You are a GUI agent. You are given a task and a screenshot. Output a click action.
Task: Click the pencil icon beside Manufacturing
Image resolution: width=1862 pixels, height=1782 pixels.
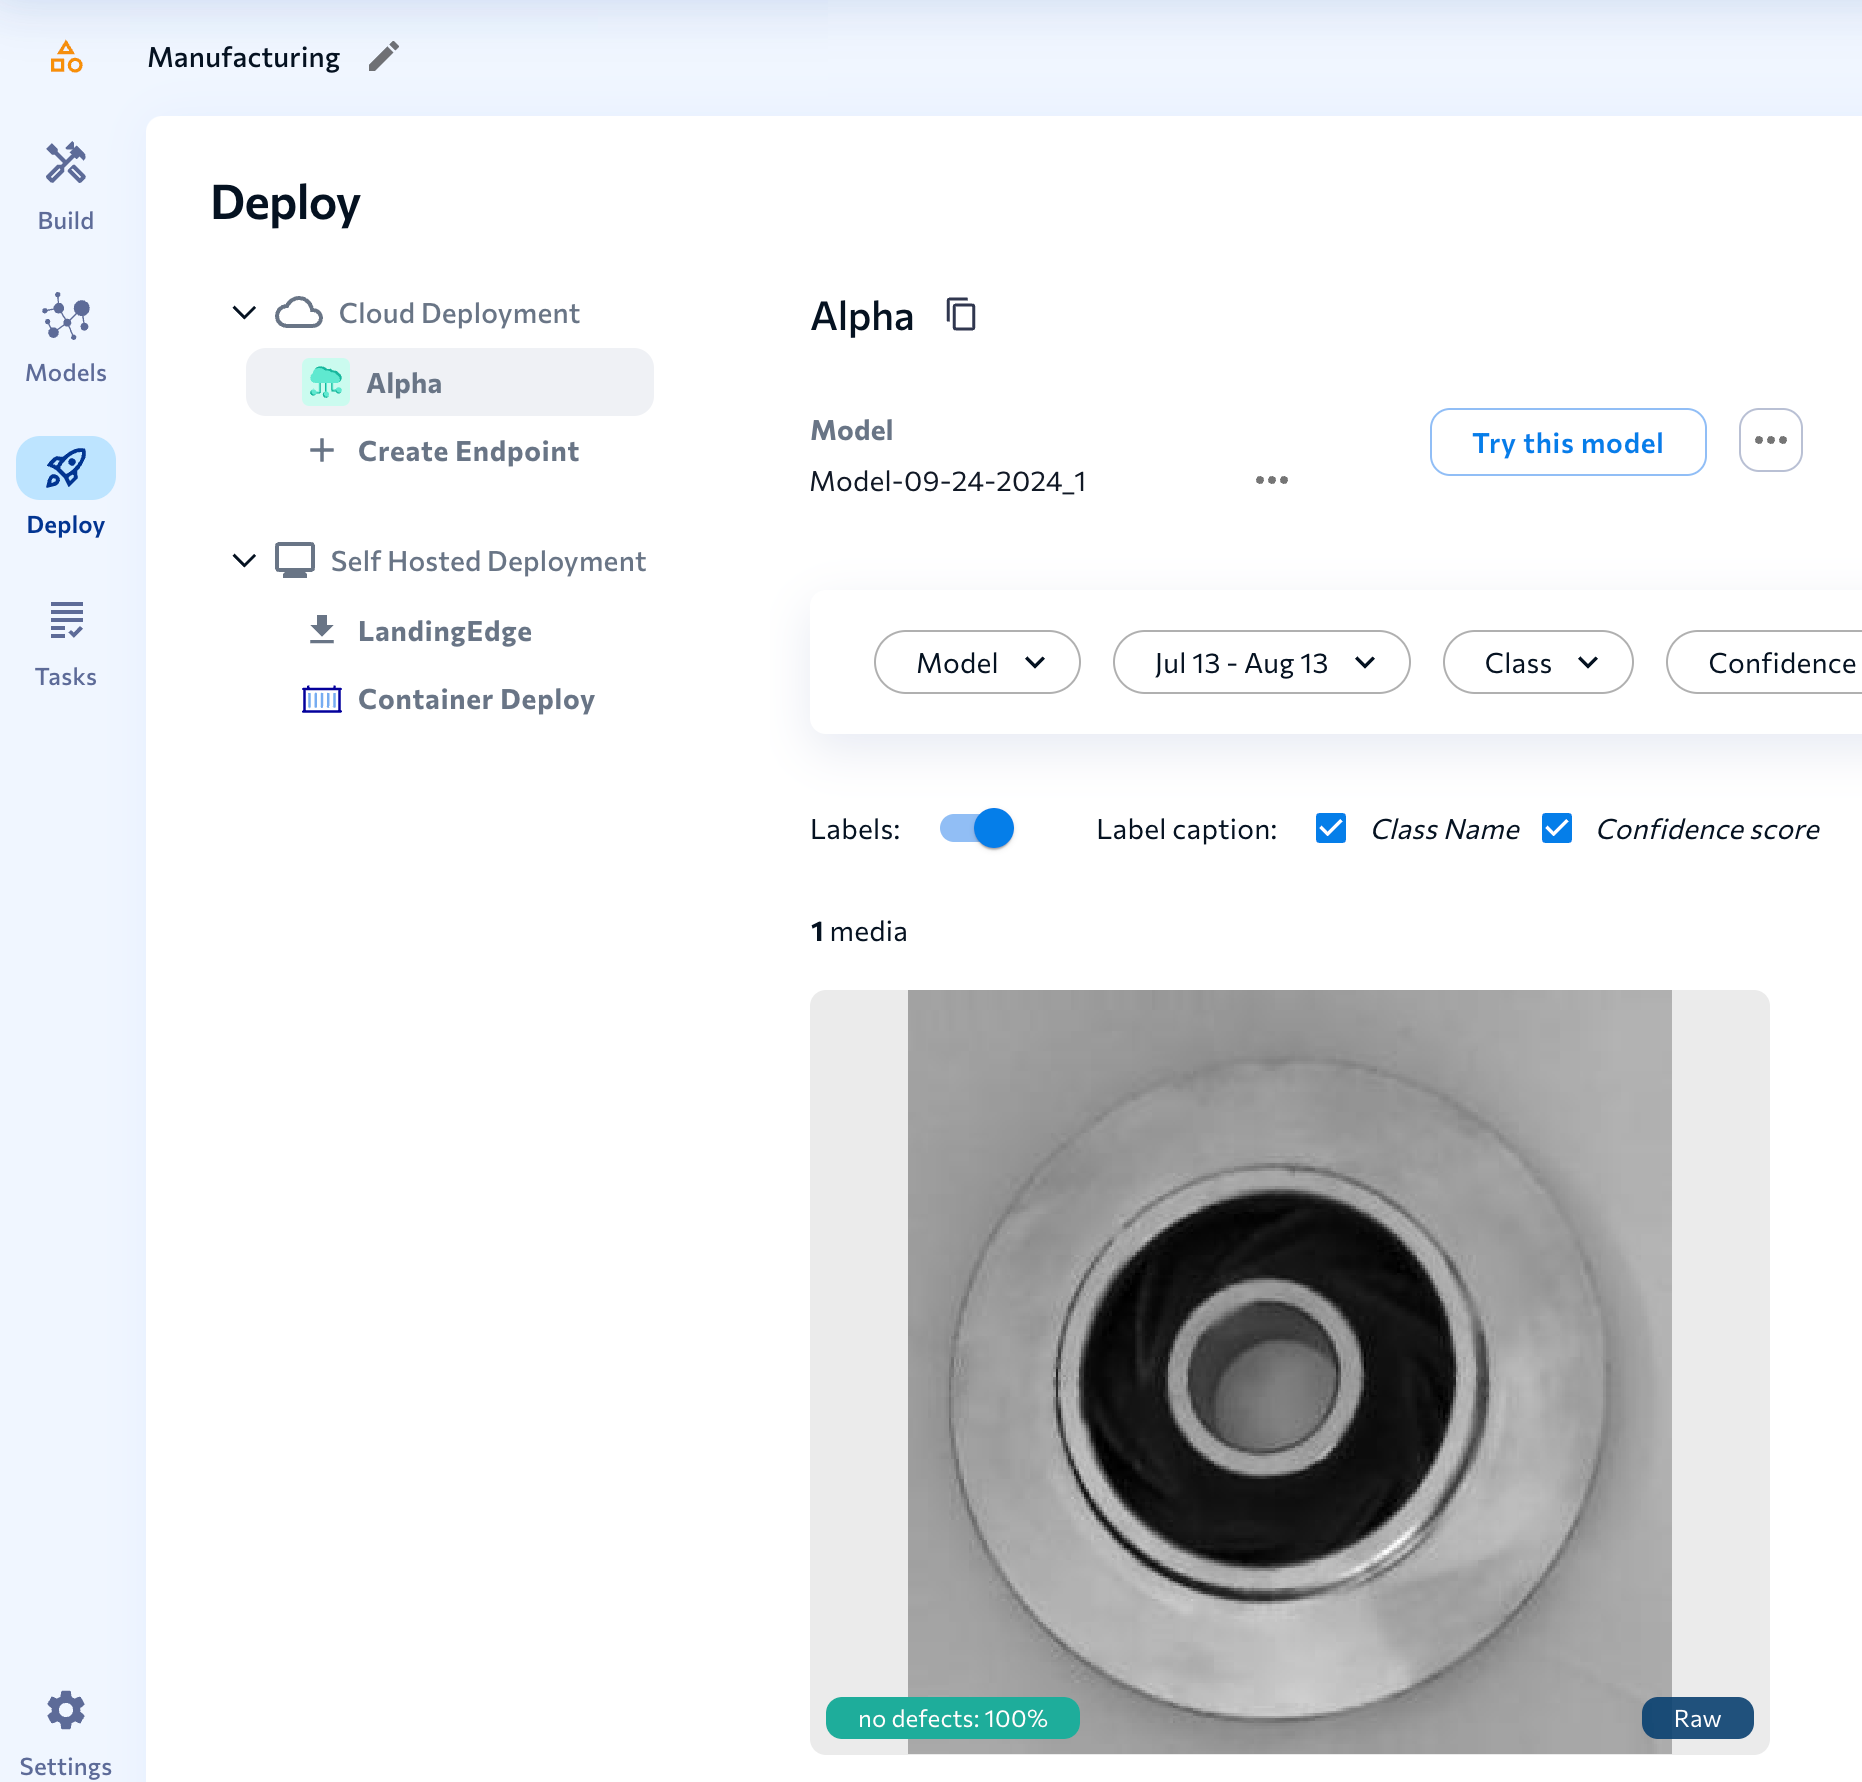pyautogui.click(x=383, y=57)
